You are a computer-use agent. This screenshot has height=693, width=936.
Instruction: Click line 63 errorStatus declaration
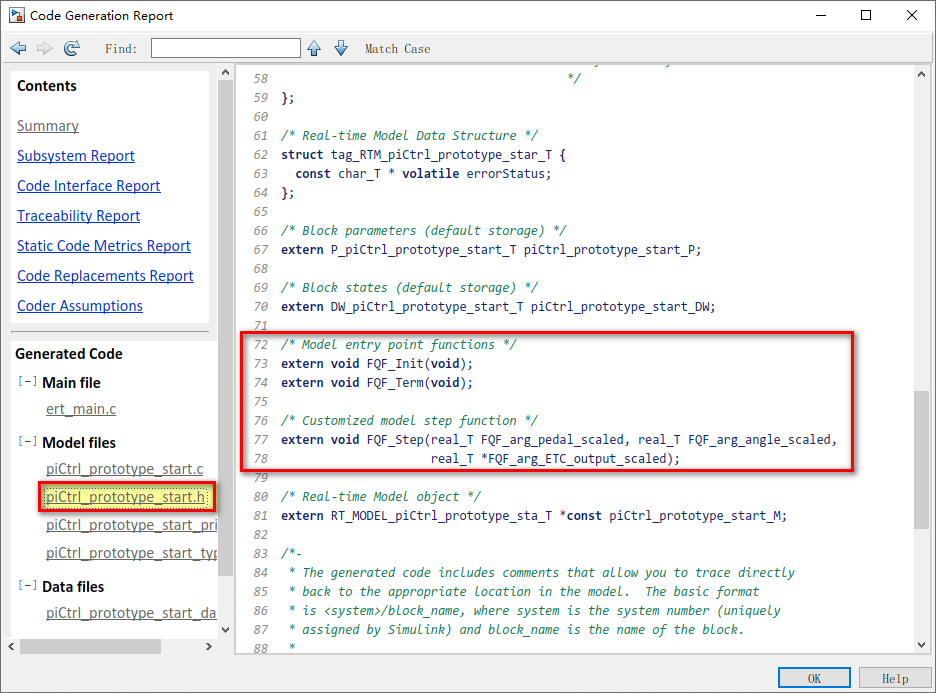coord(423,174)
